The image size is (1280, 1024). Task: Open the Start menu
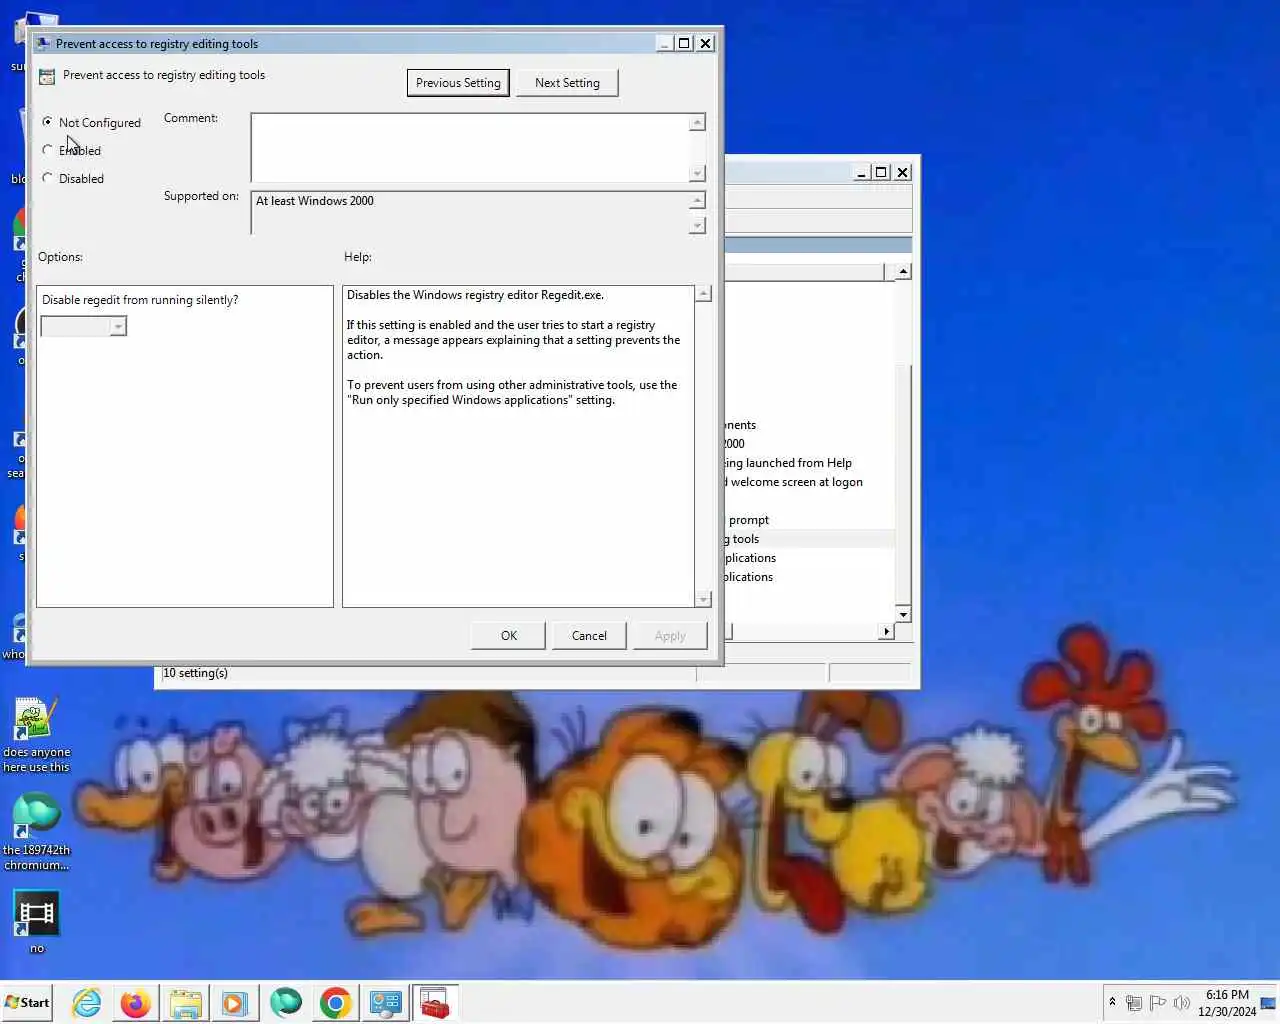pos(28,1002)
